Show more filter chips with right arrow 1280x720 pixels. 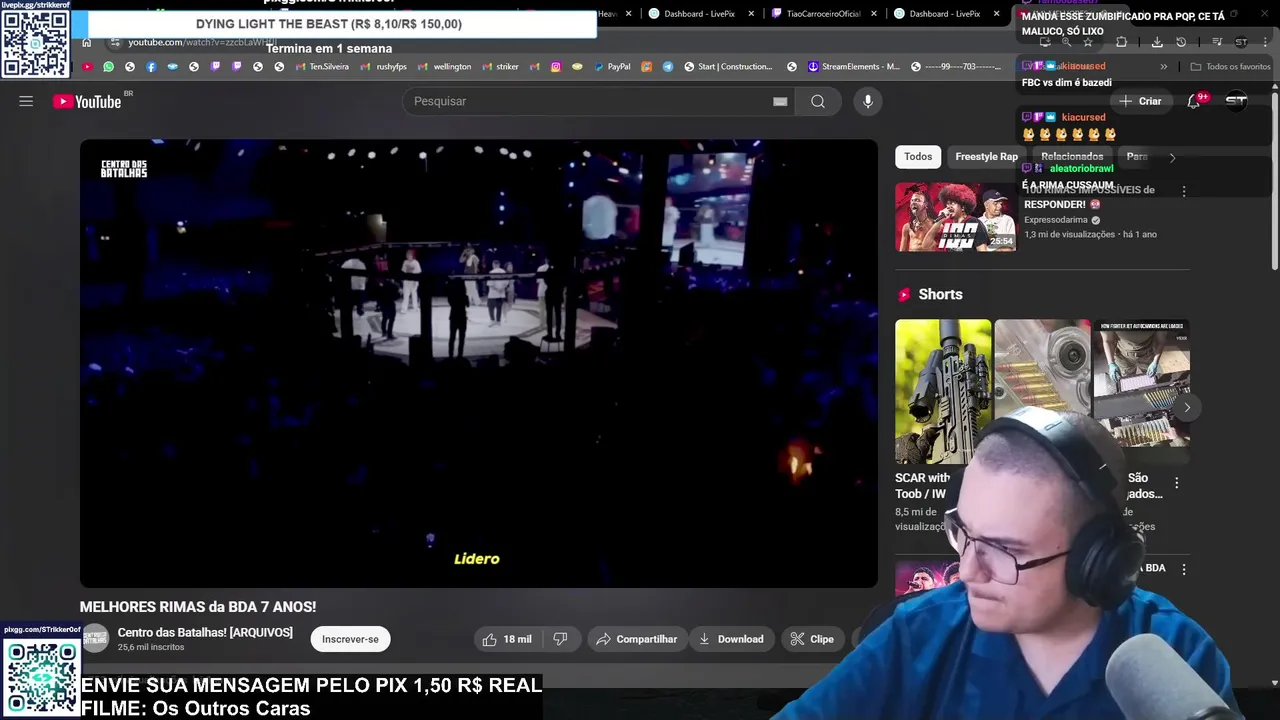click(x=1172, y=157)
